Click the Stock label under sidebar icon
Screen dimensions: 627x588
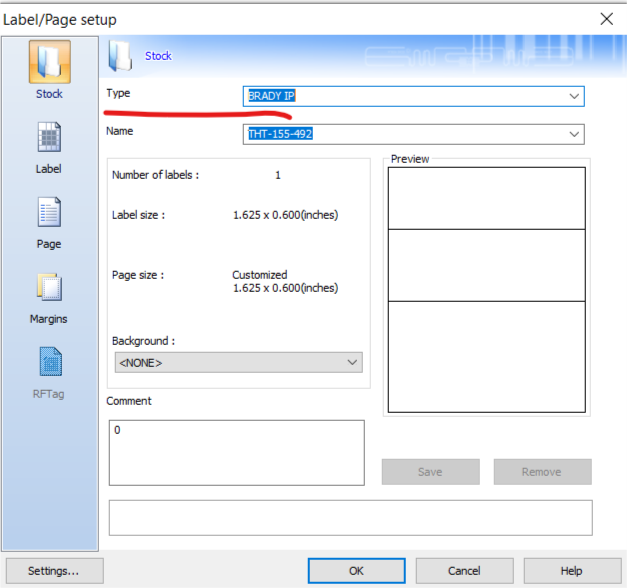(49, 94)
